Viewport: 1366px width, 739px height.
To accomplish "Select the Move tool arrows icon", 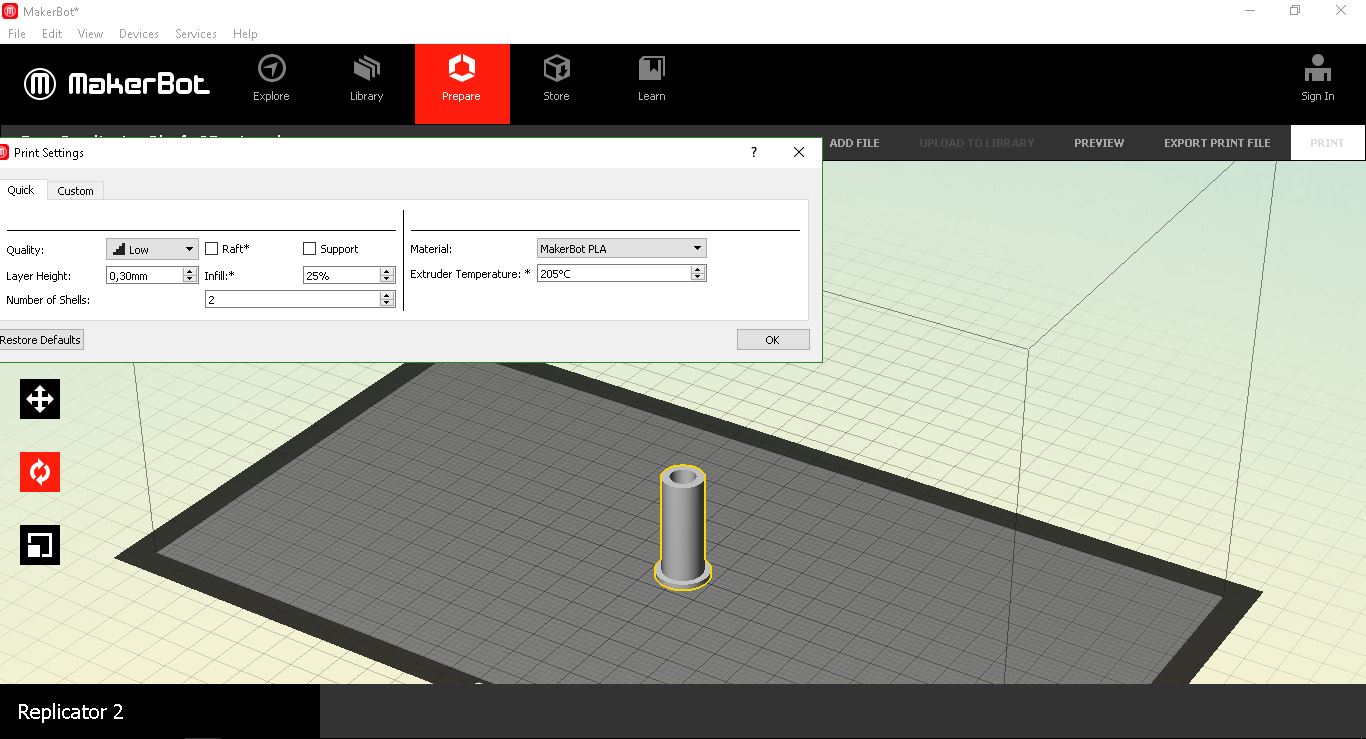I will pos(40,399).
